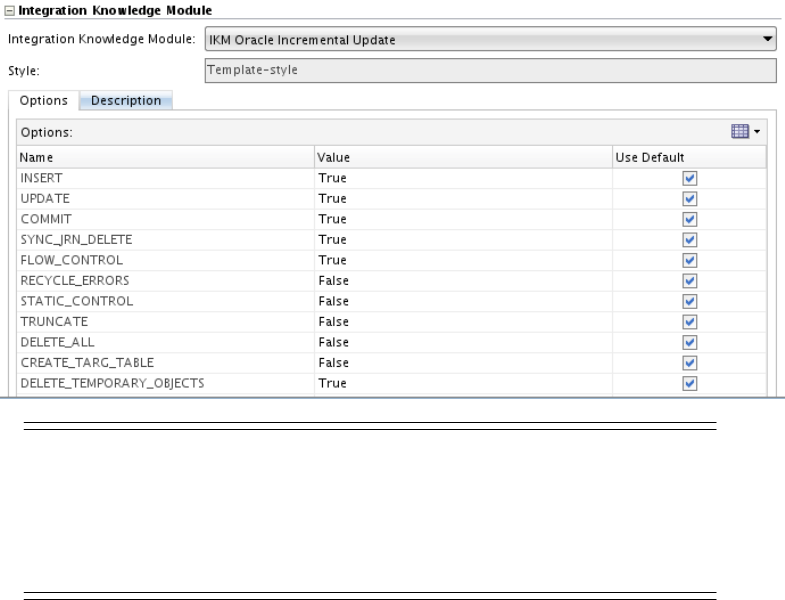Screen dimensions: 785x600
Task: Select the COMMIT option name
Action: click(46, 219)
